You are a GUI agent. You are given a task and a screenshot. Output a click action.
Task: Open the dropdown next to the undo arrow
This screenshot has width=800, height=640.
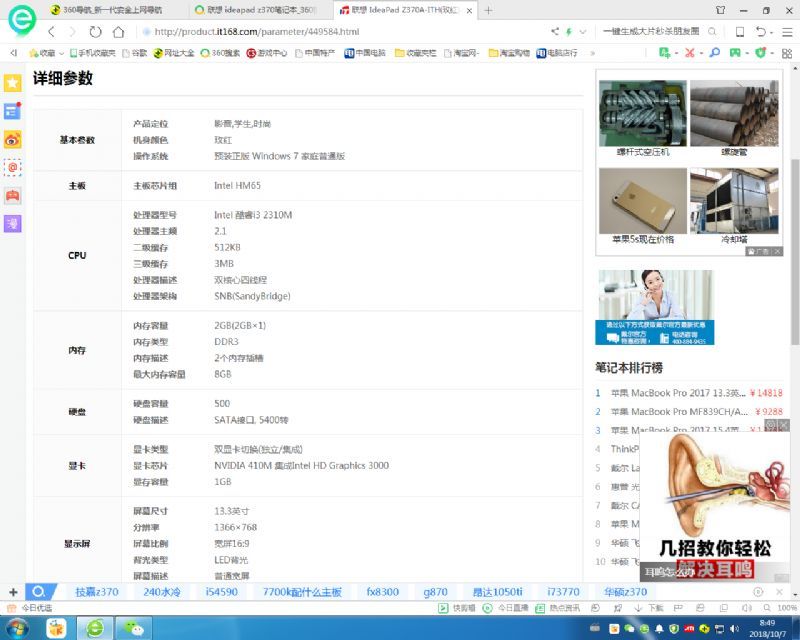click(x=771, y=32)
